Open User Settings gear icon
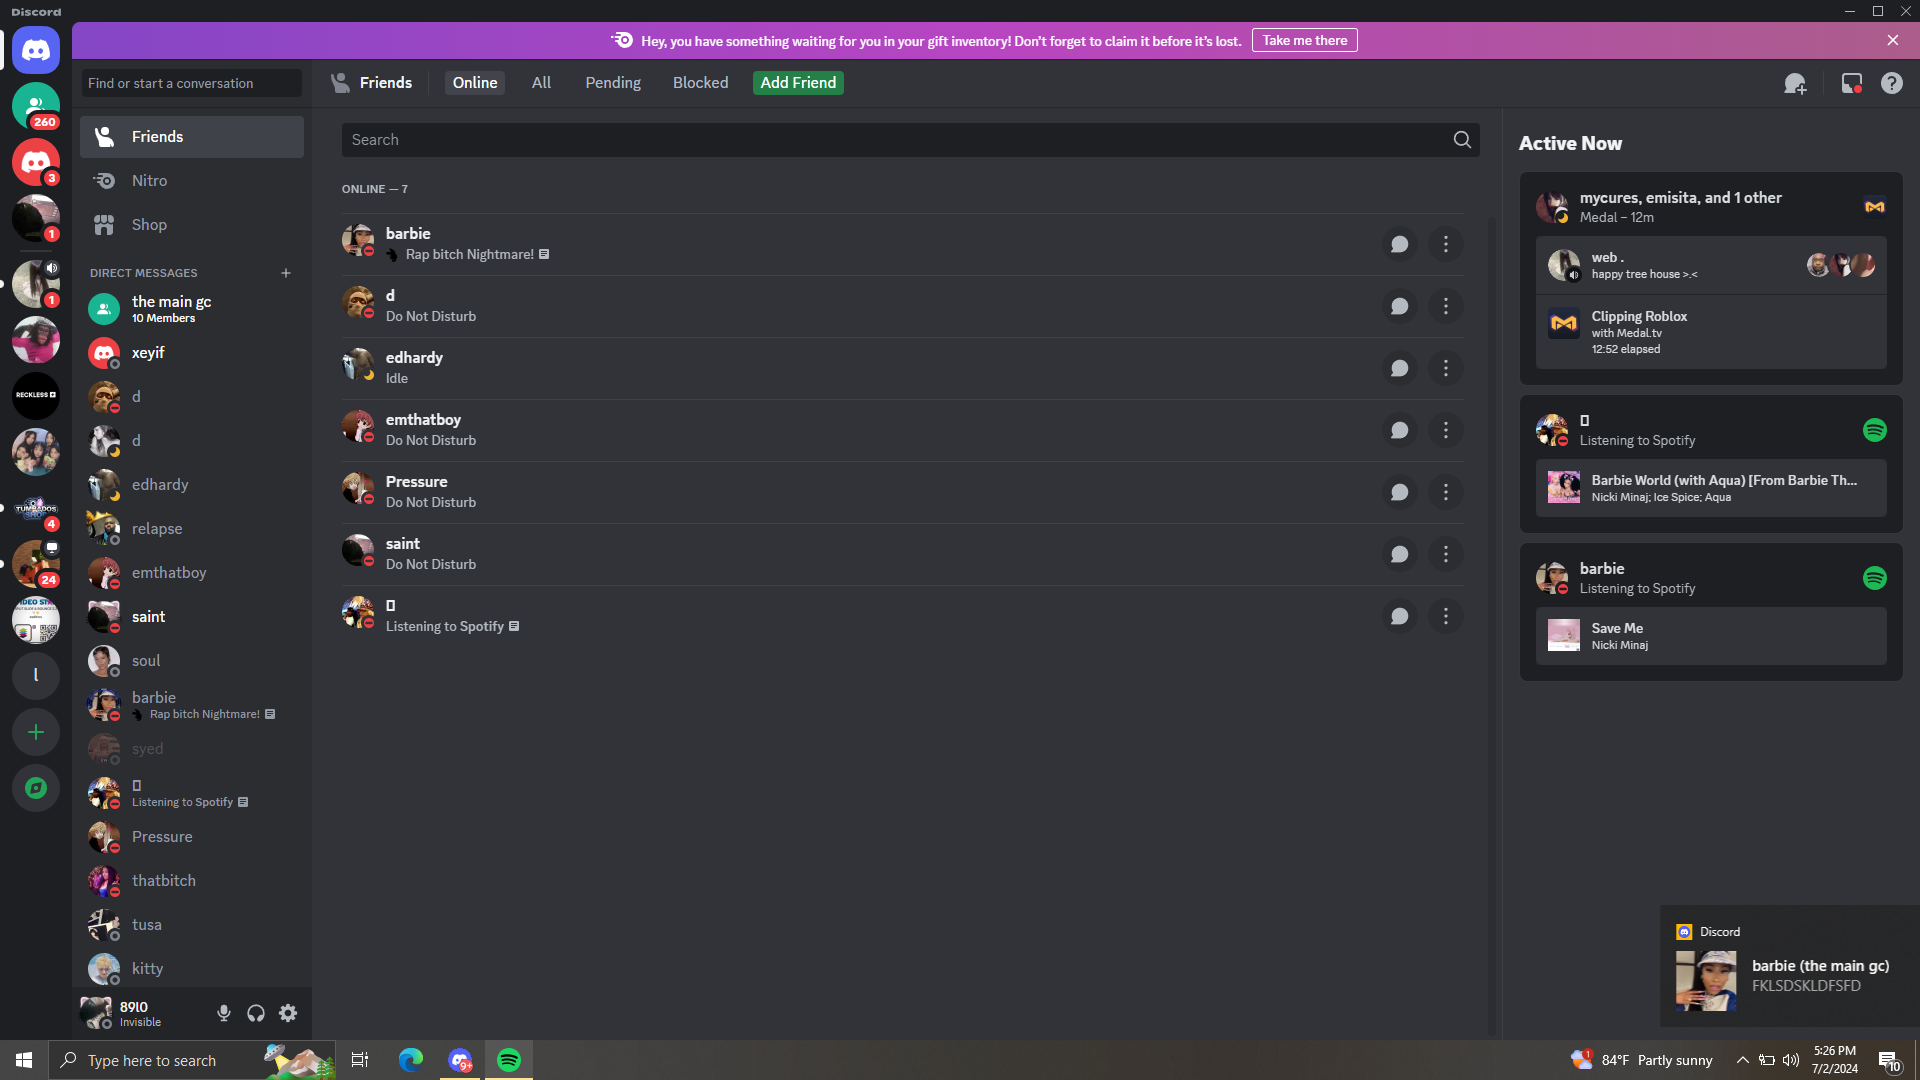Image resolution: width=1920 pixels, height=1080 pixels. point(288,1013)
